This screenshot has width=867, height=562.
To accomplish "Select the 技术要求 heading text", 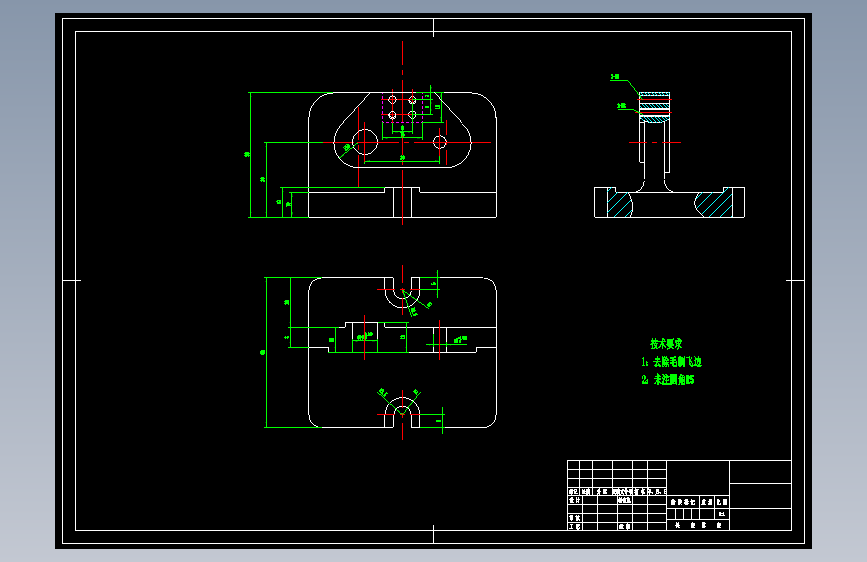I will (x=666, y=344).
